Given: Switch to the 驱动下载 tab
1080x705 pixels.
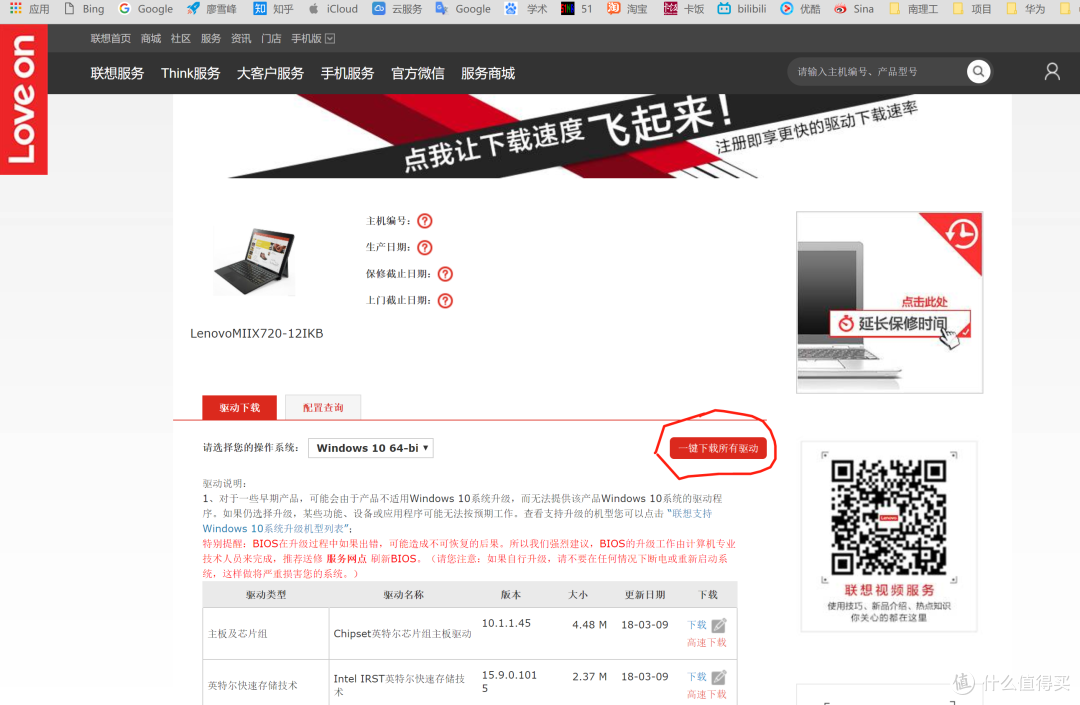Looking at the screenshot, I should (x=240, y=408).
